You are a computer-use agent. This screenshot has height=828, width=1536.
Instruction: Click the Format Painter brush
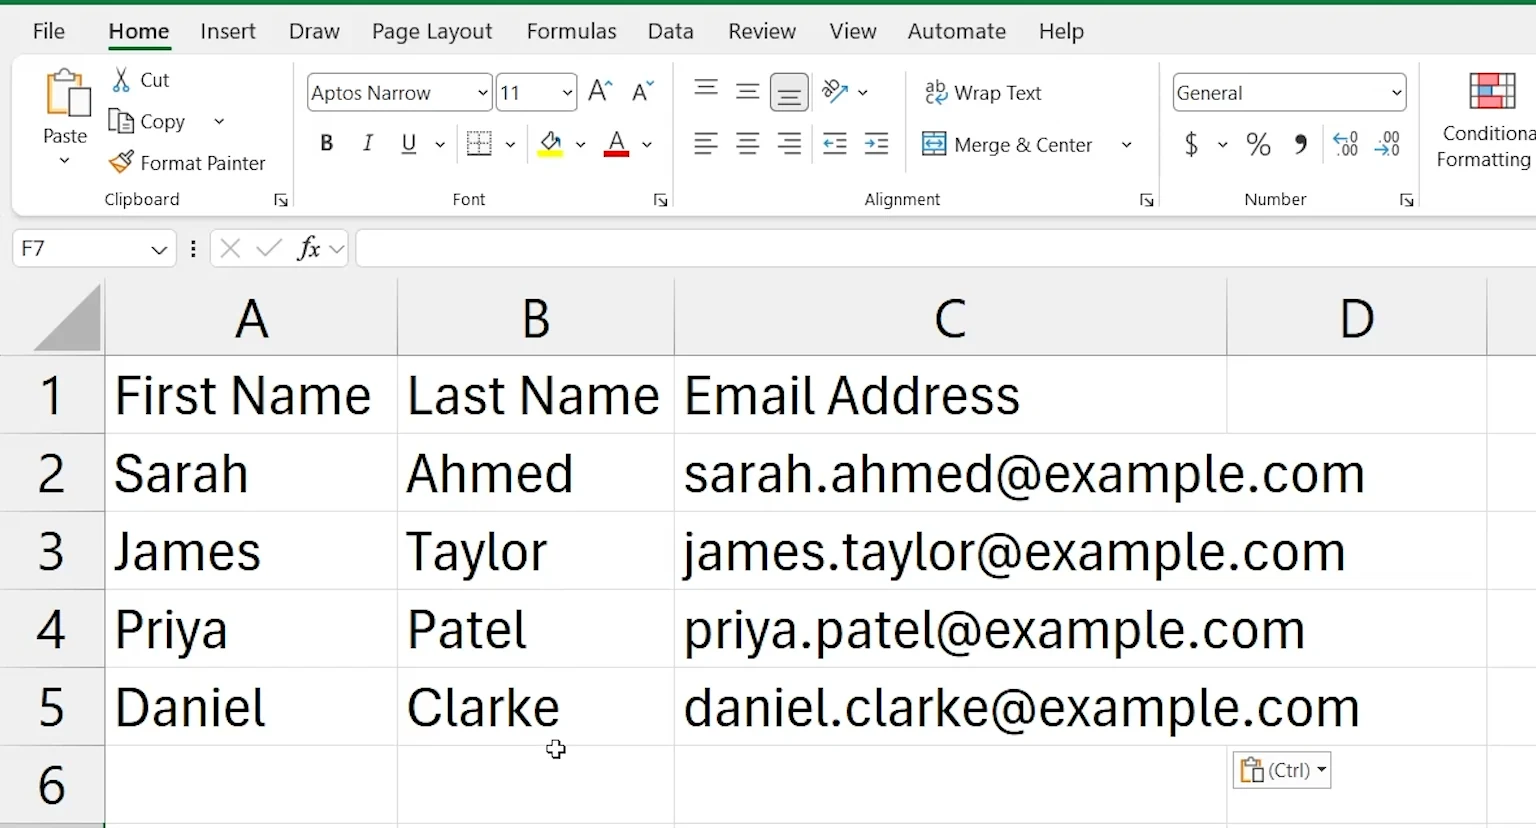coord(121,162)
